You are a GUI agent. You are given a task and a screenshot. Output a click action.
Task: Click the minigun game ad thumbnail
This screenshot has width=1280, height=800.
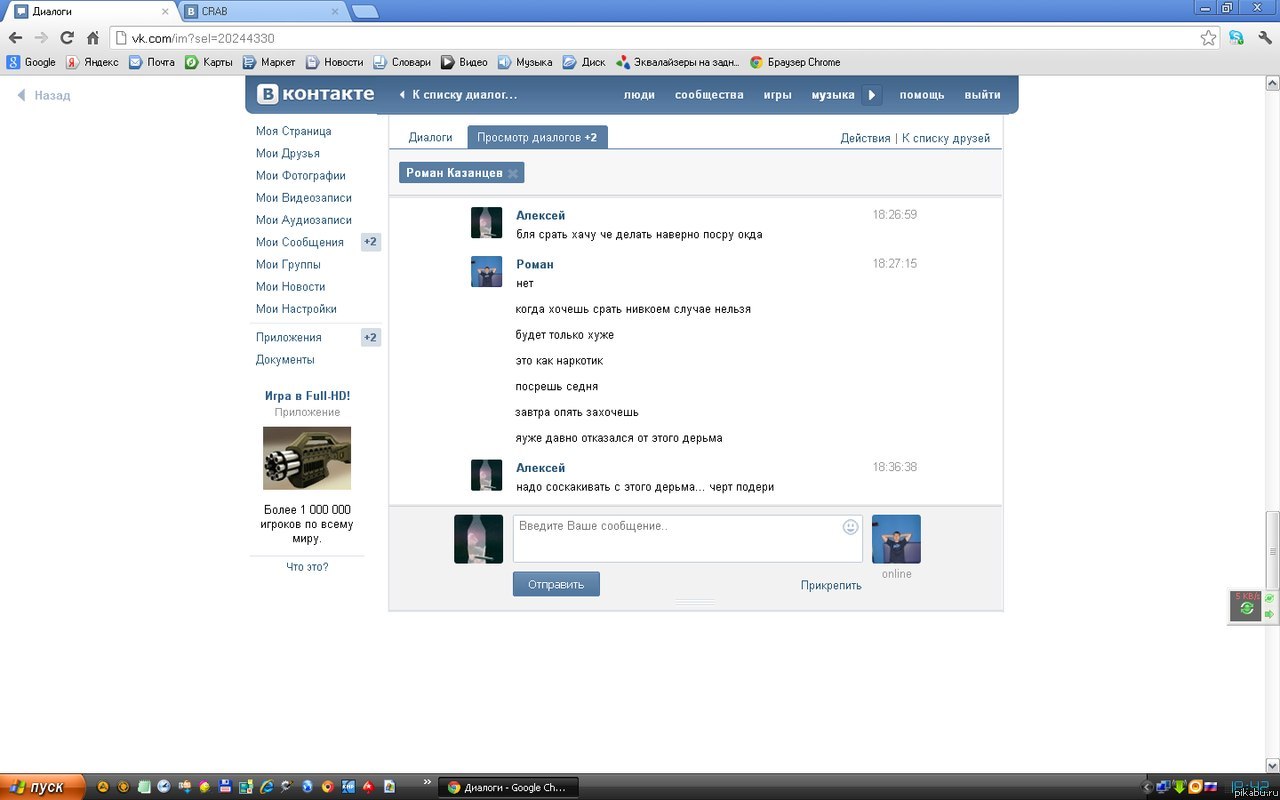[307, 458]
